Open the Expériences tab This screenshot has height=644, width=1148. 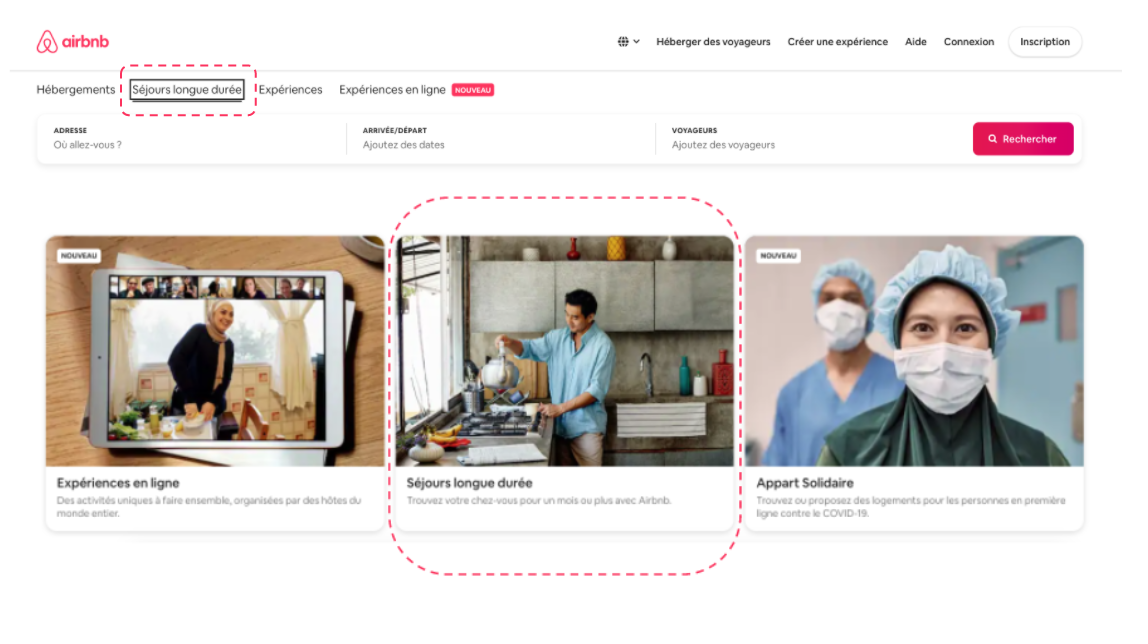(x=291, y=90)
